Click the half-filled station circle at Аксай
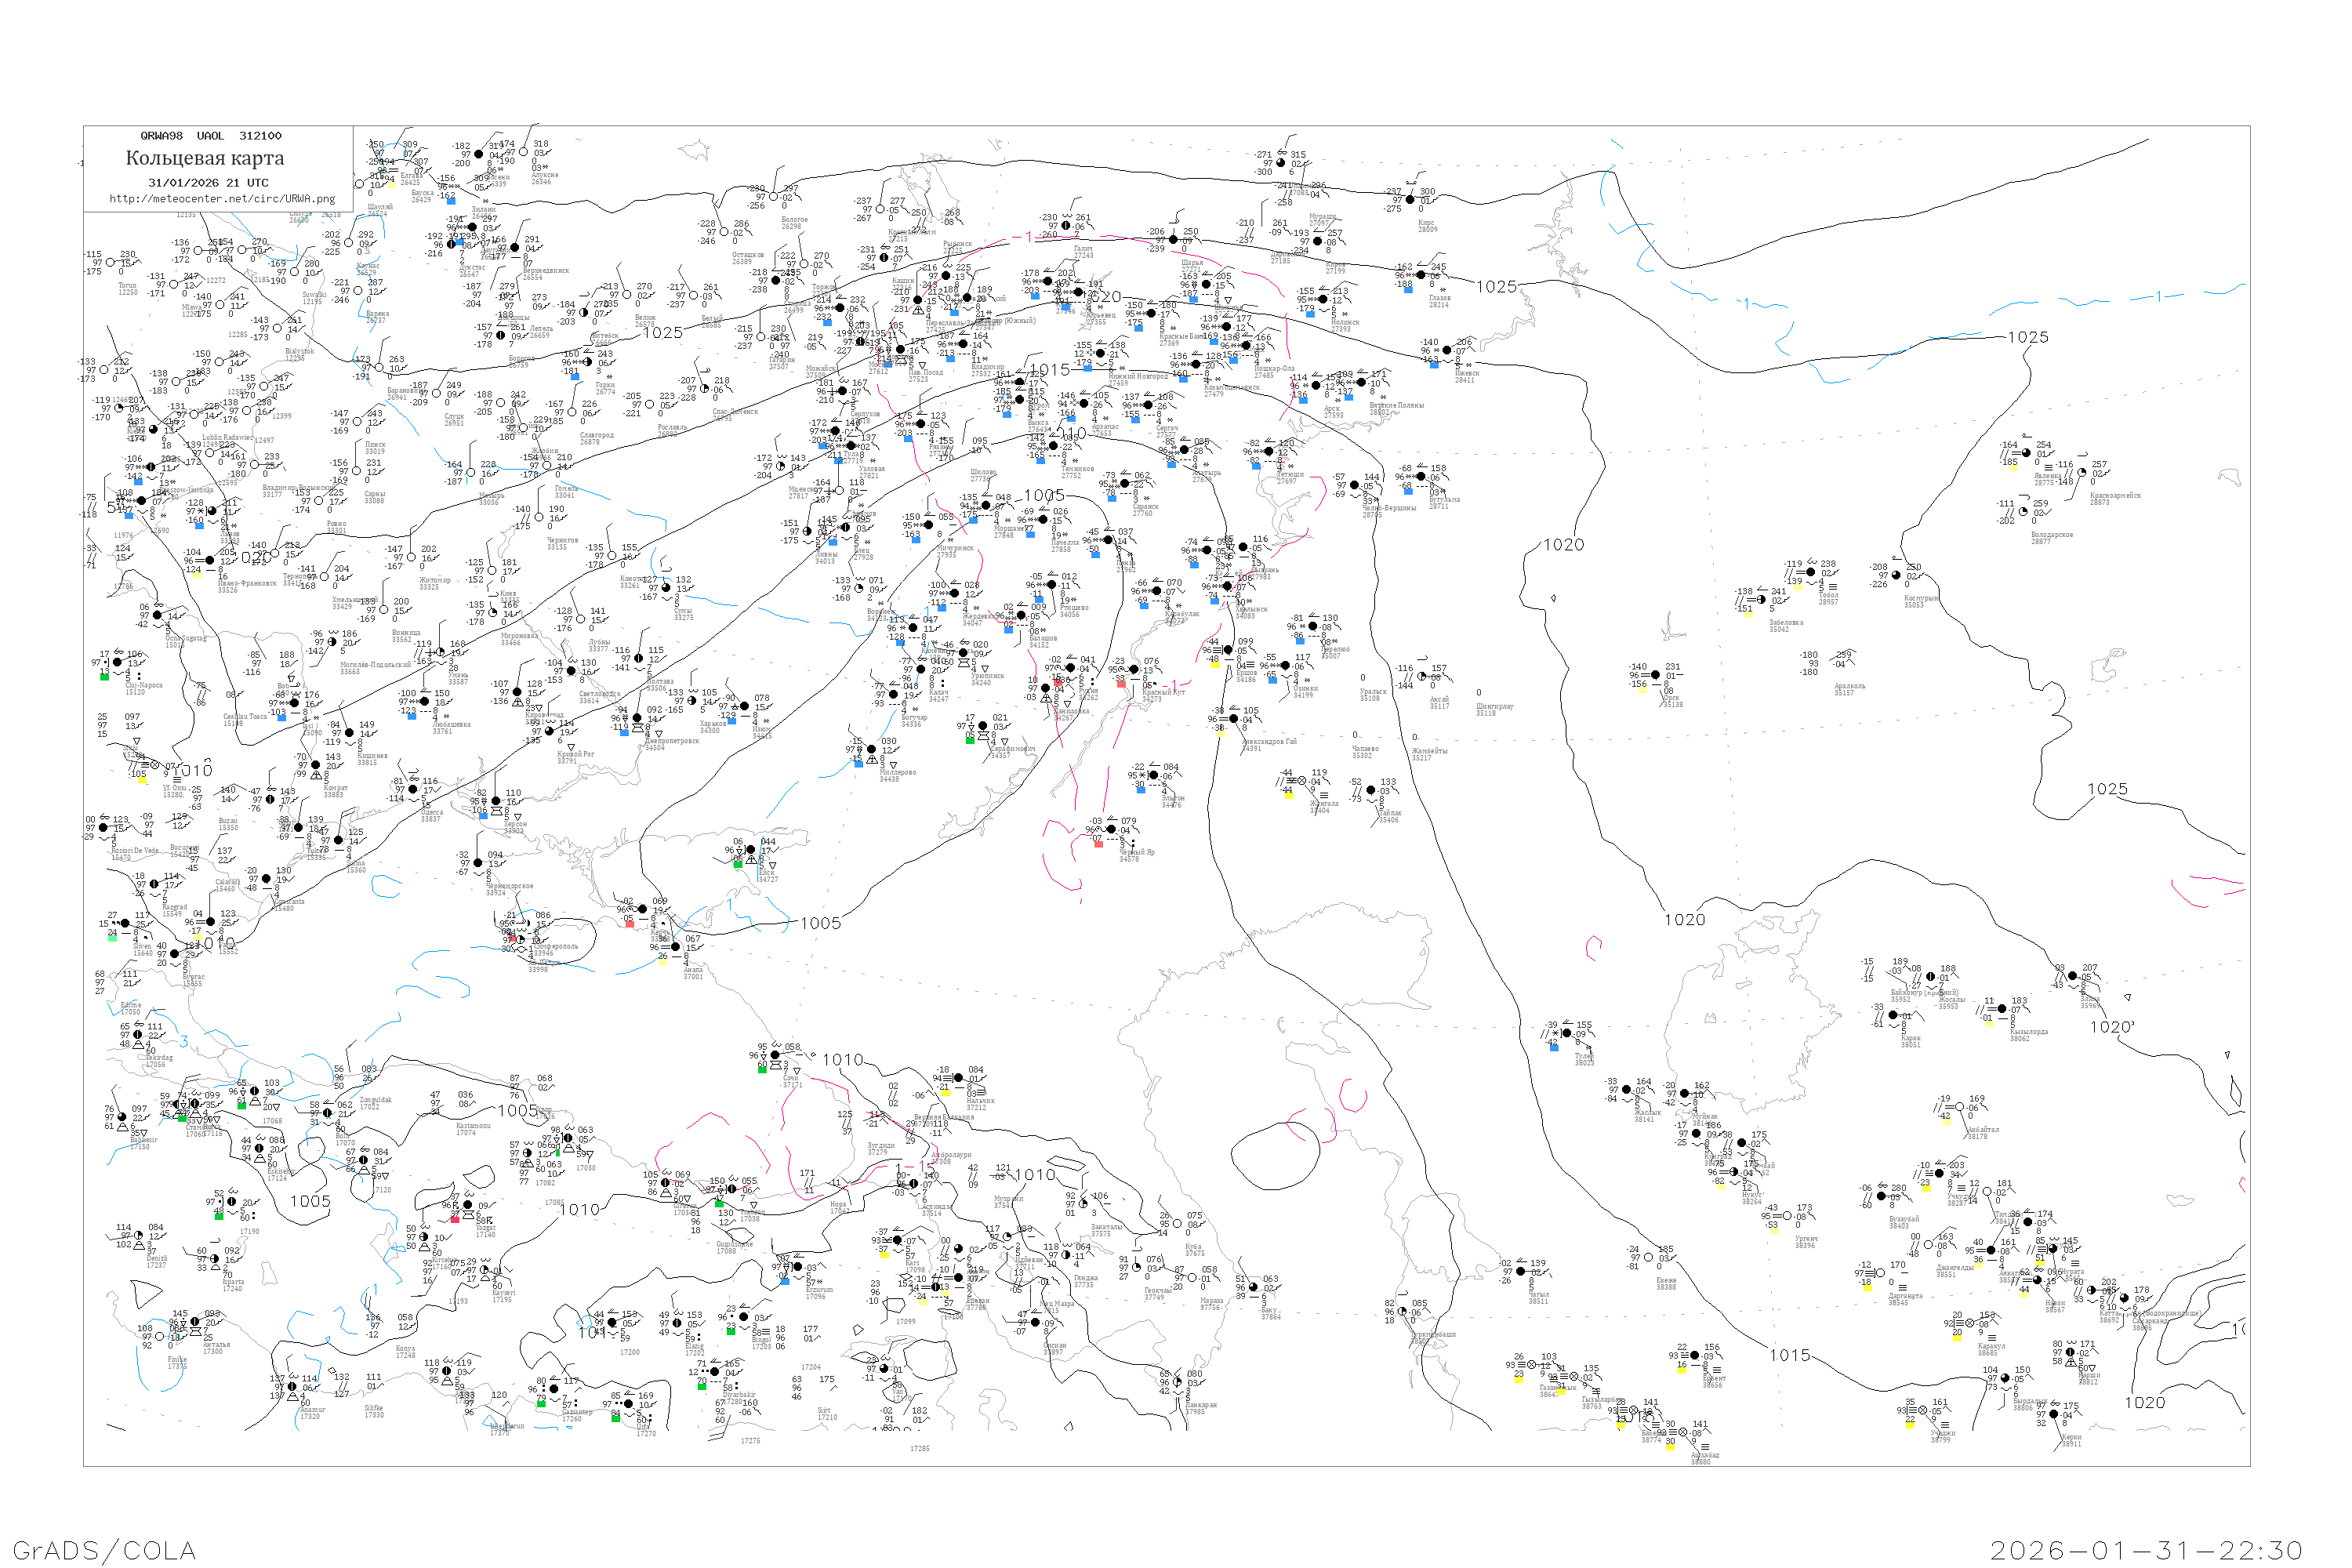2352x1568 pixels. point(1421,677)
